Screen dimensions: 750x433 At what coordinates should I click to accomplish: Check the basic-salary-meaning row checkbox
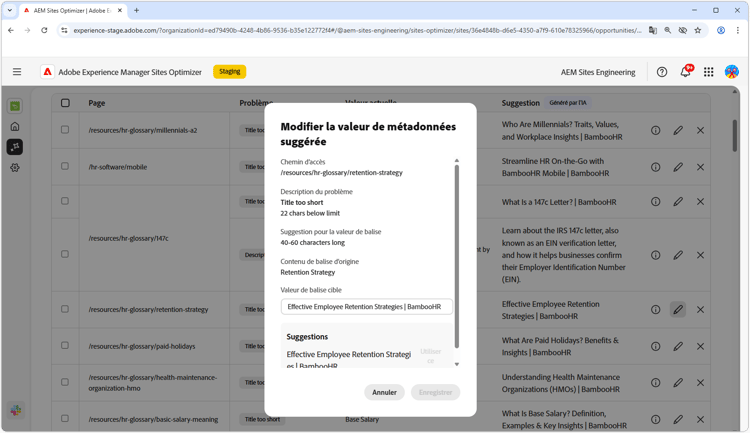pyautogui.click(x=65, y=418)
